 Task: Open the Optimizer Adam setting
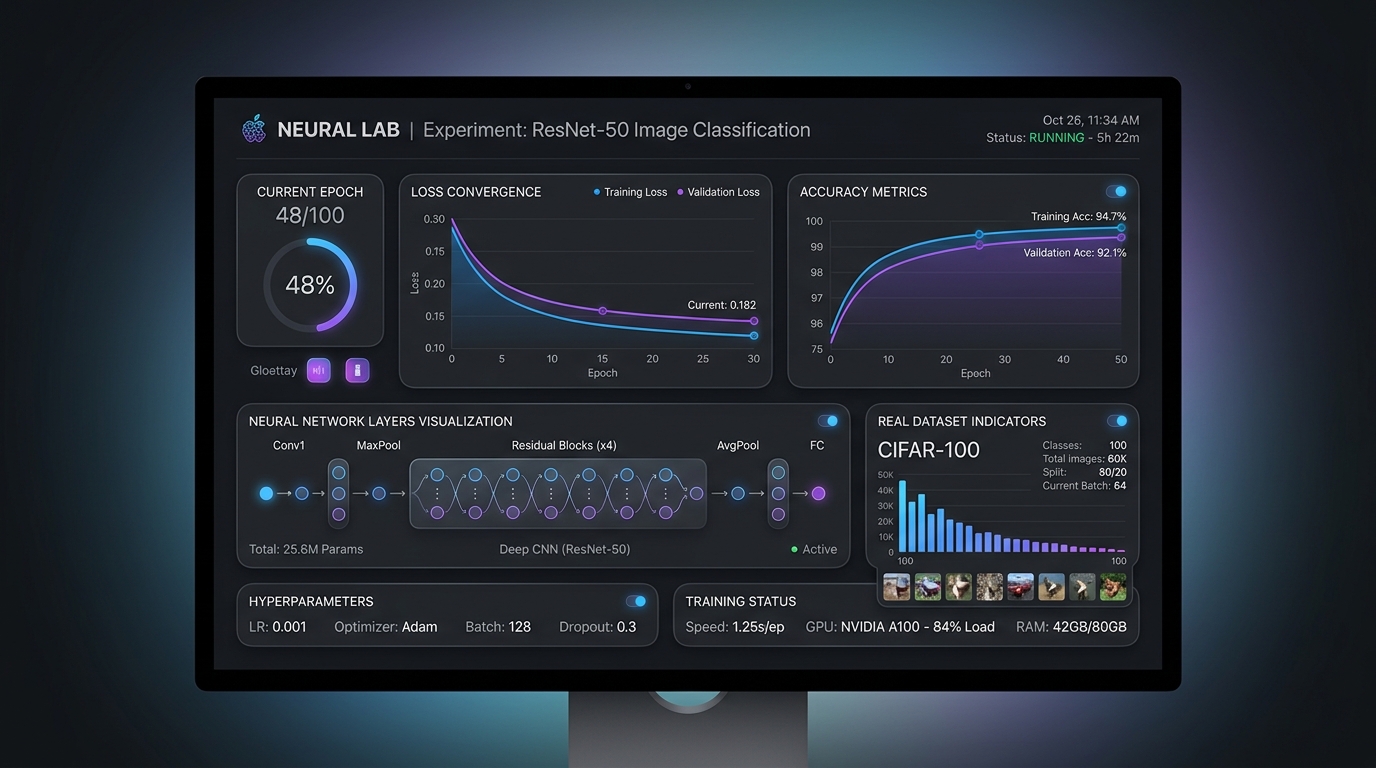386,627
